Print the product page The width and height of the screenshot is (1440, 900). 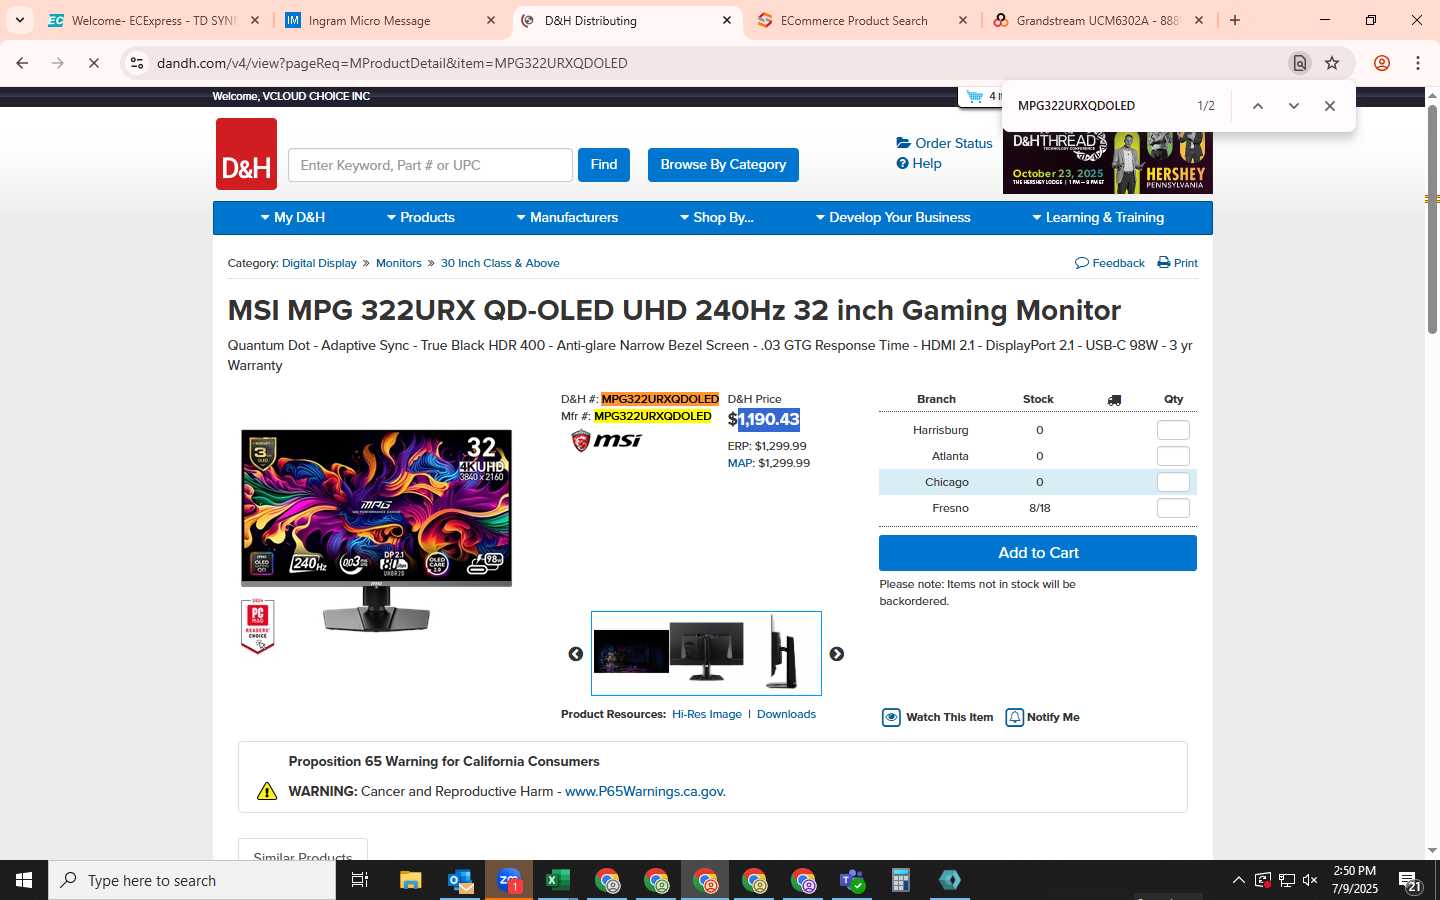[1177, 263]
